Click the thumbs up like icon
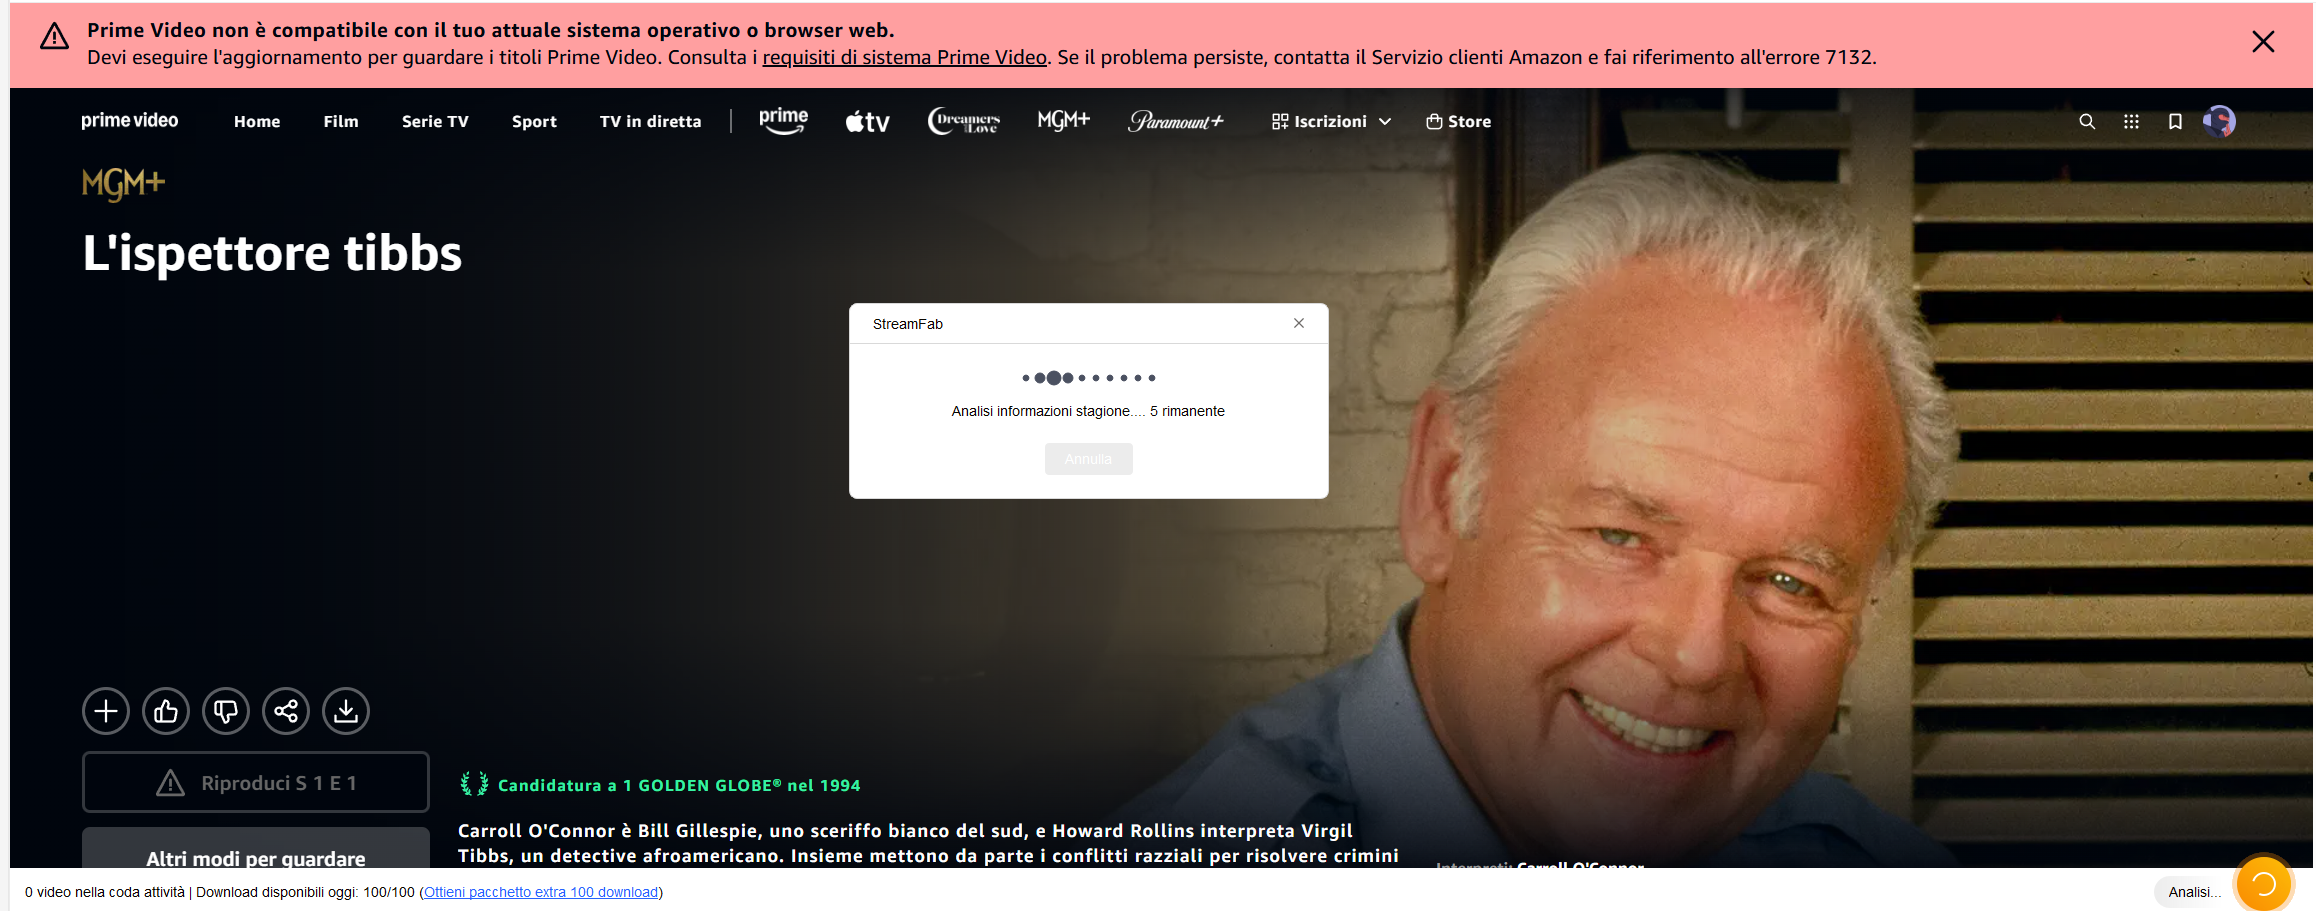This screenshot has height=911, width=2316. pos(166,711)
